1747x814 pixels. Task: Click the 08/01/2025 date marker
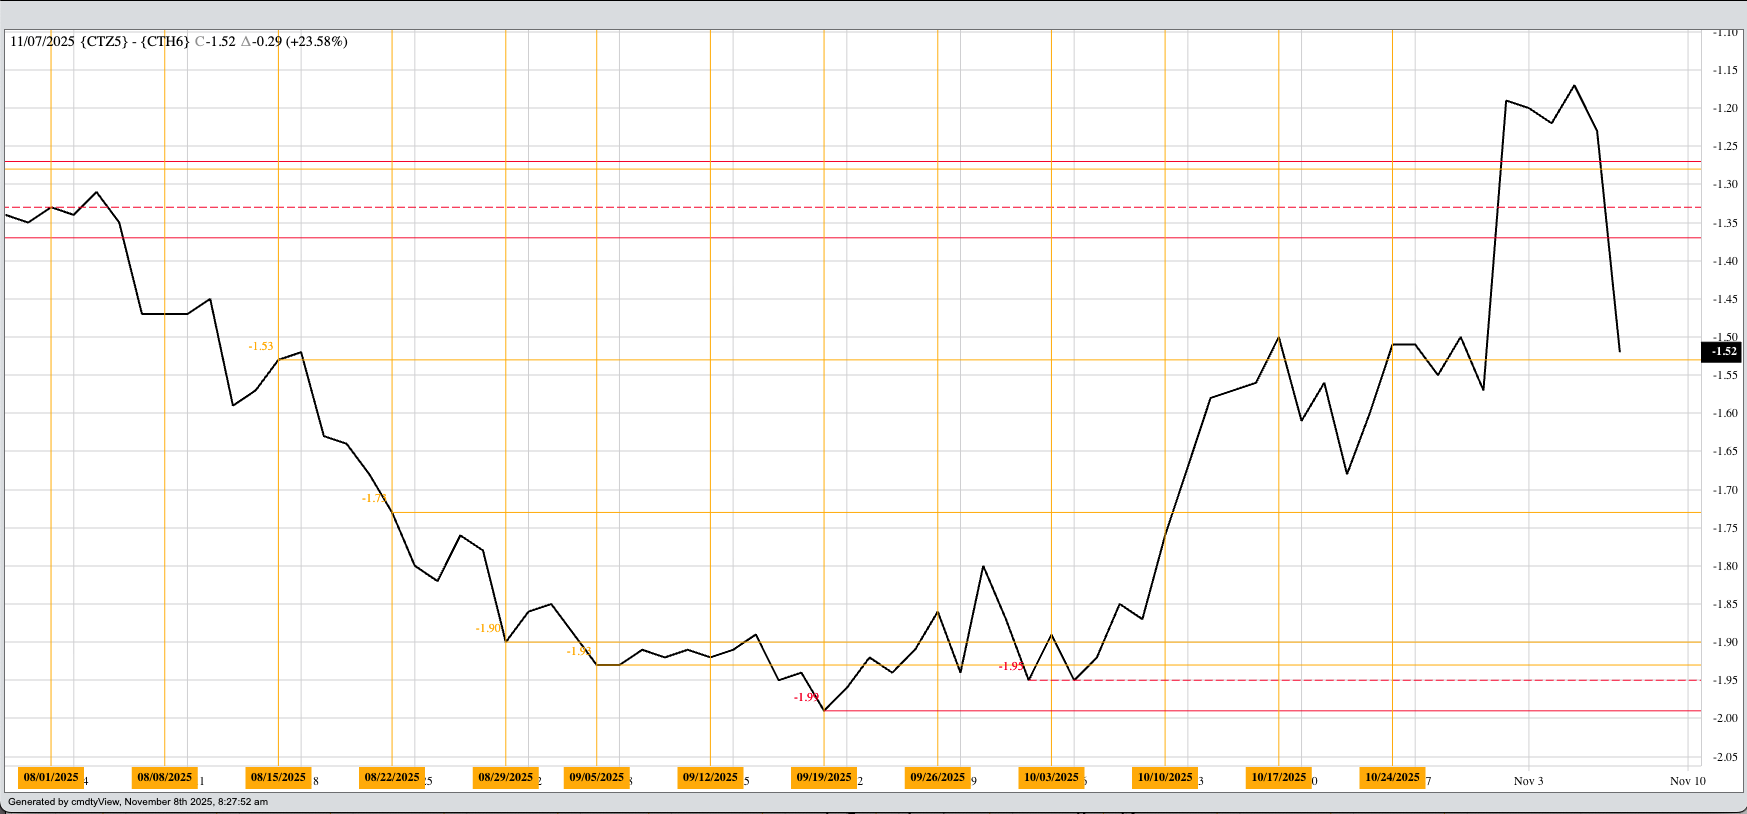click(x=51, y=777)
